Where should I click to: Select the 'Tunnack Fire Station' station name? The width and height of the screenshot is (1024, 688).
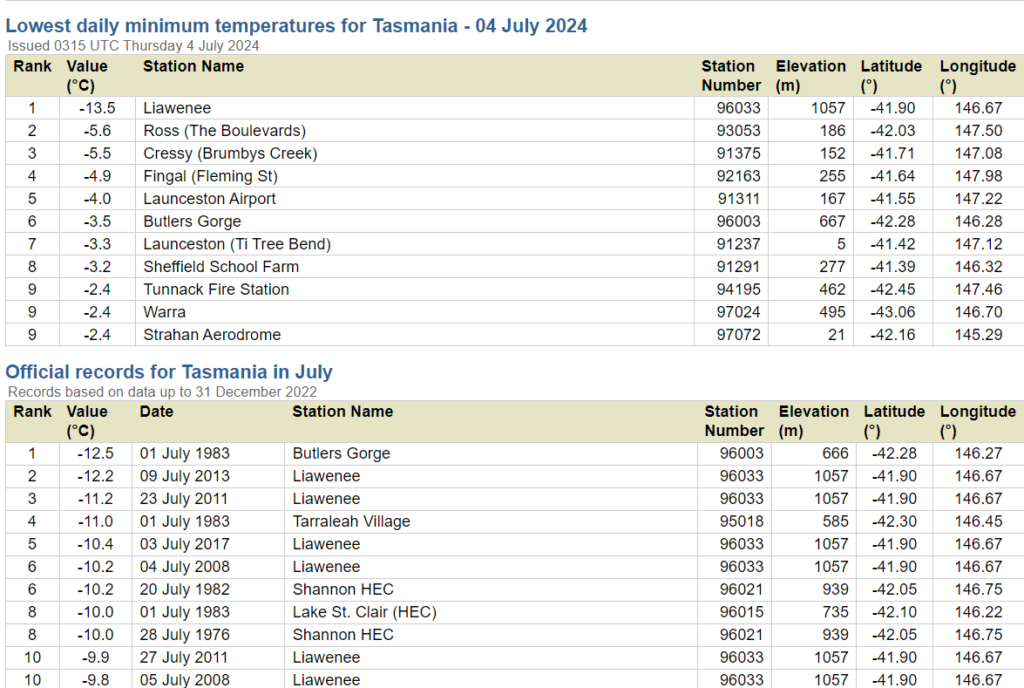[216, 290]
